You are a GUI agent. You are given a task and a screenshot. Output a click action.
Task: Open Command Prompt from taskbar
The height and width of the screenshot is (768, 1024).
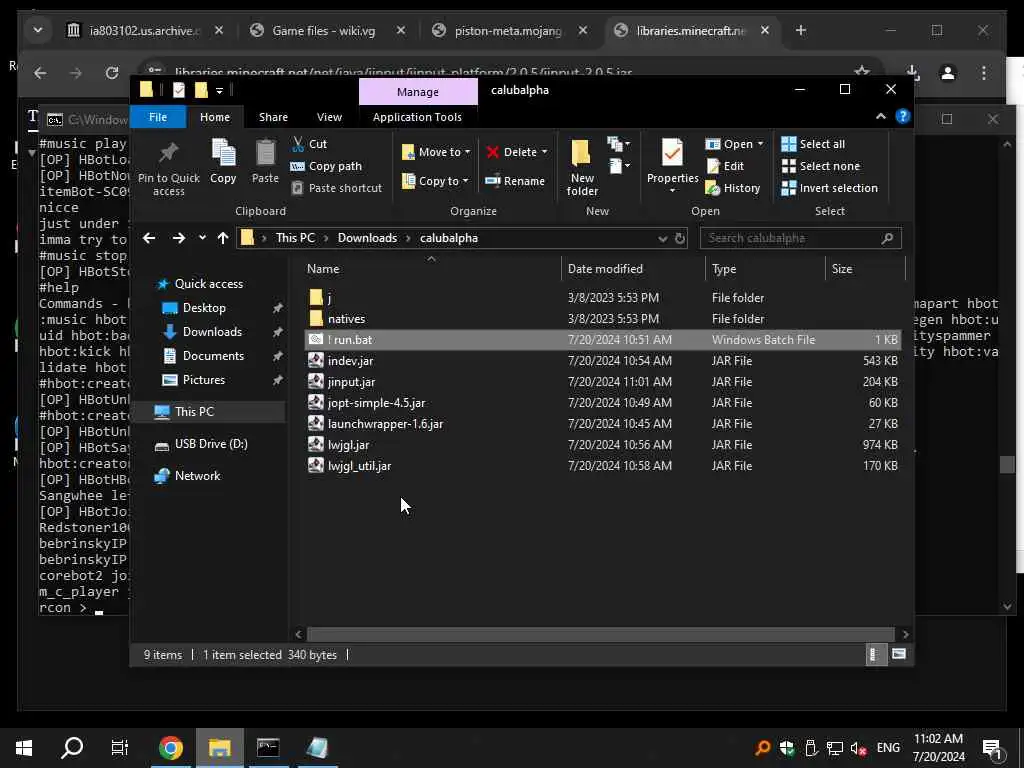click(268, 748)
